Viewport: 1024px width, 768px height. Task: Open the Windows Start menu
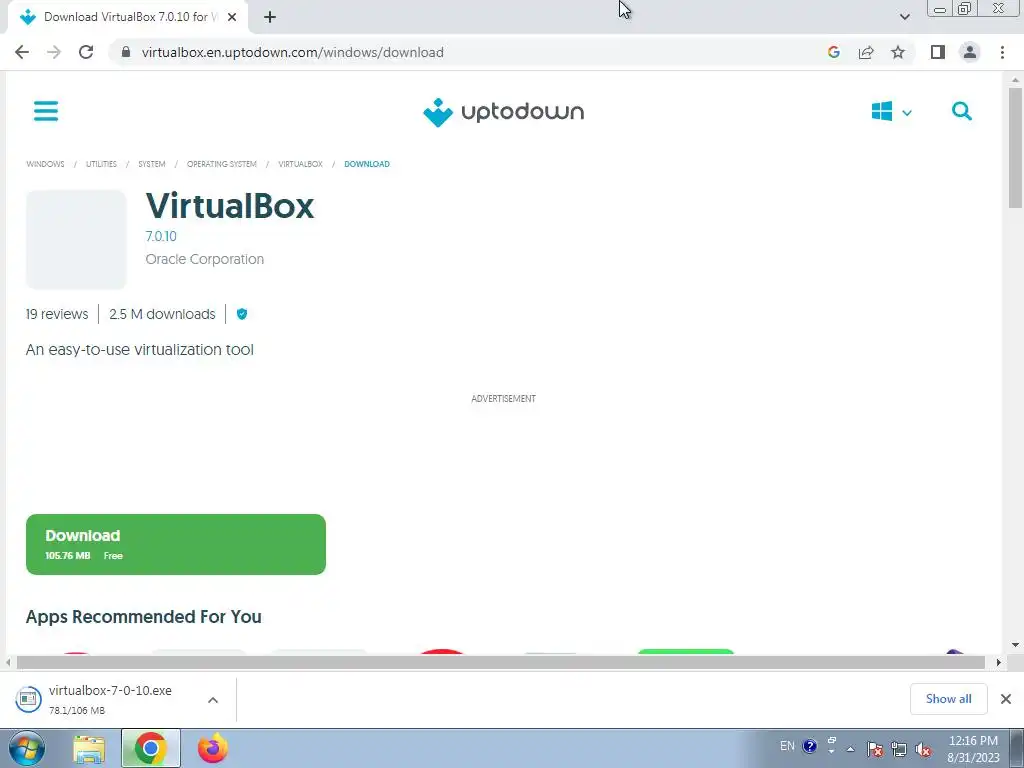click(x=27, y=748)
